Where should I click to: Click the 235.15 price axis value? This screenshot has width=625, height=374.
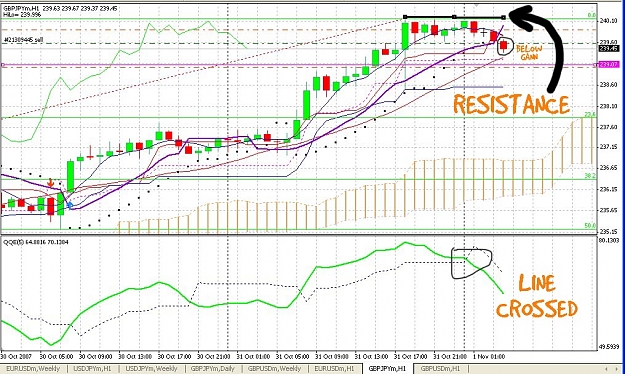coord(608,232)
